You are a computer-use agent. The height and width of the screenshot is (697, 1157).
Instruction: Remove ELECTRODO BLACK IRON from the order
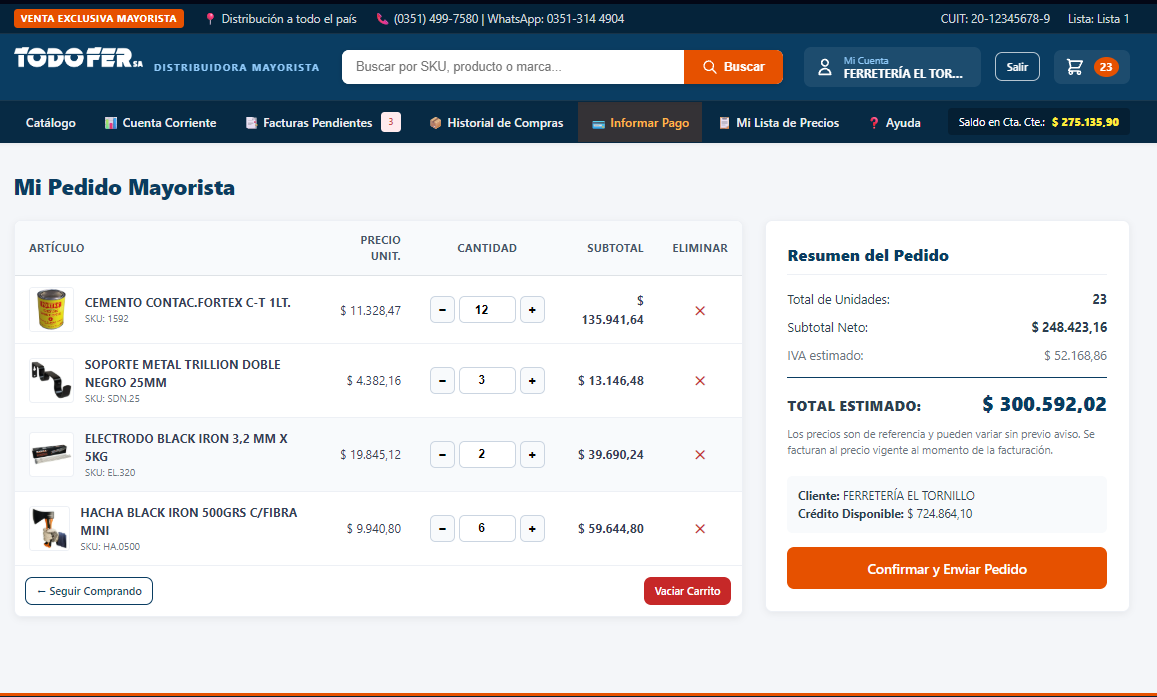pyautogui.click(x=700, y=455)
